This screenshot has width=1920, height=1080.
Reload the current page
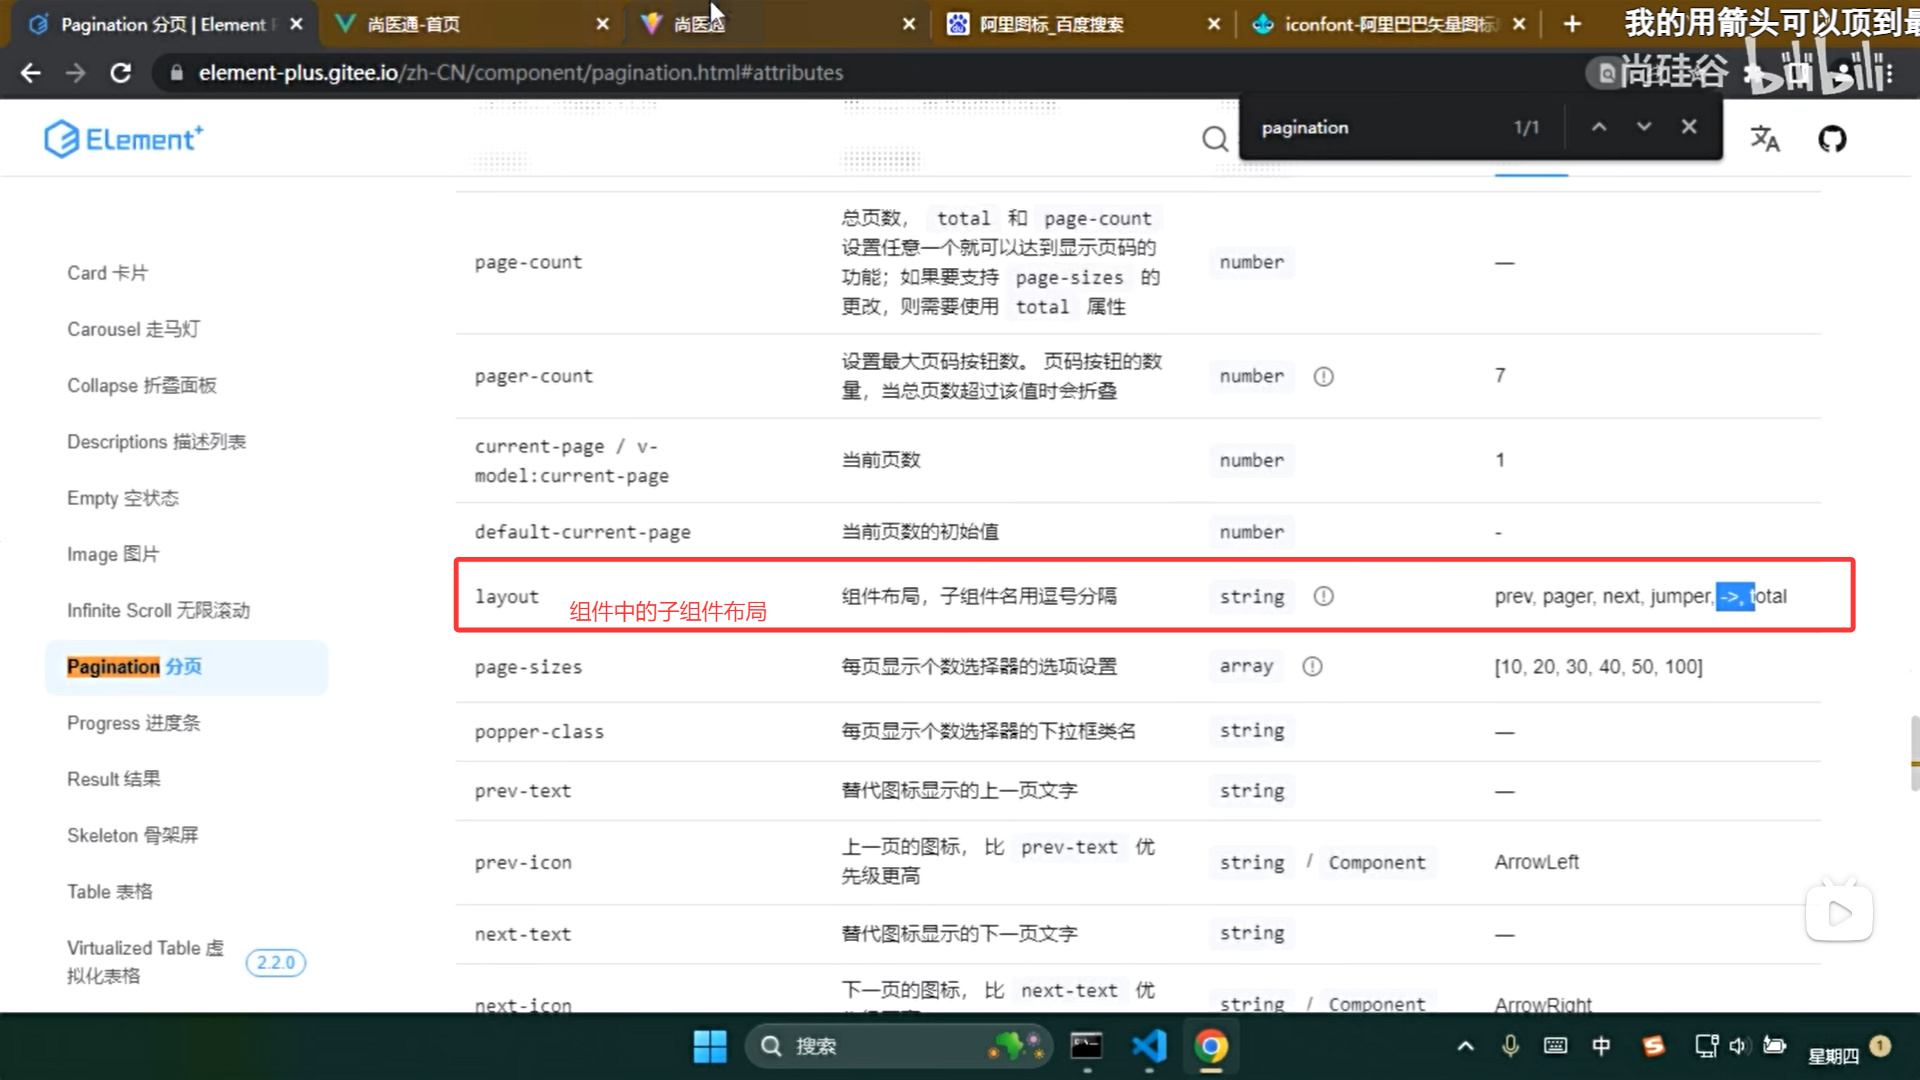[x=121, y=72]
